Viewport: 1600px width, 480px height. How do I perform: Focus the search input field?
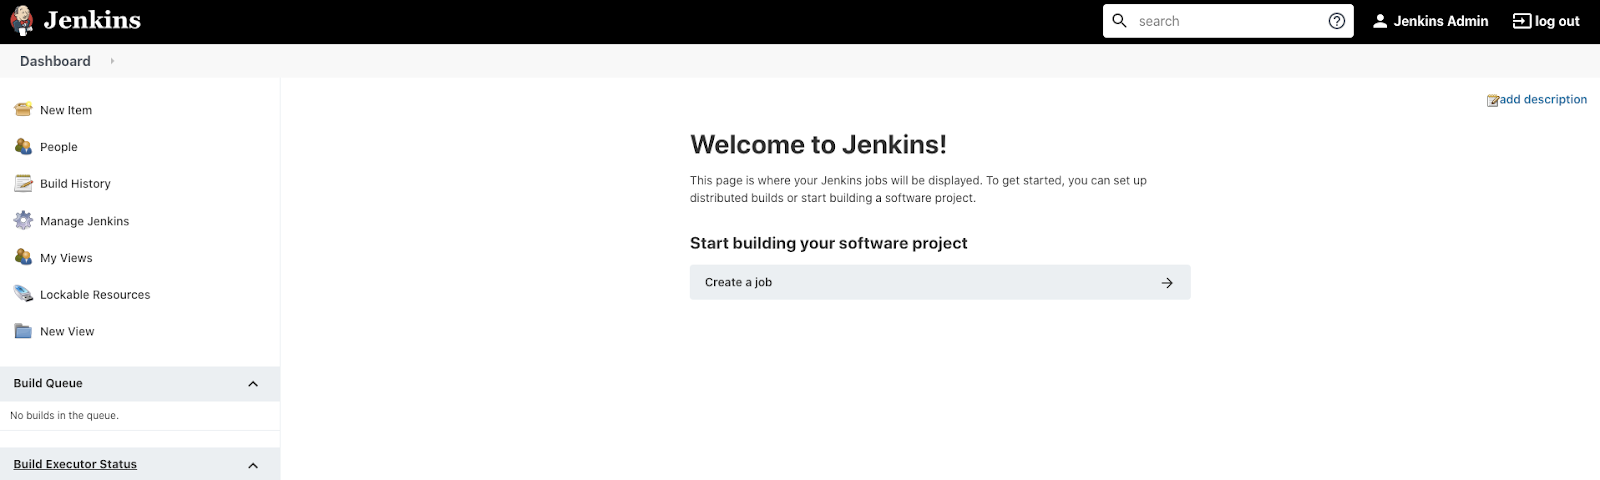tap(1228, 21)
